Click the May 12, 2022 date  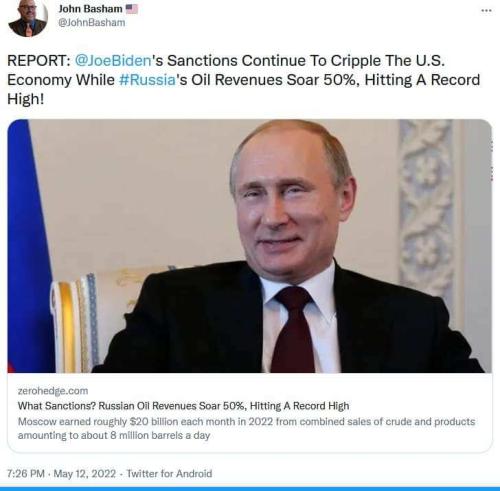[85, 473]
